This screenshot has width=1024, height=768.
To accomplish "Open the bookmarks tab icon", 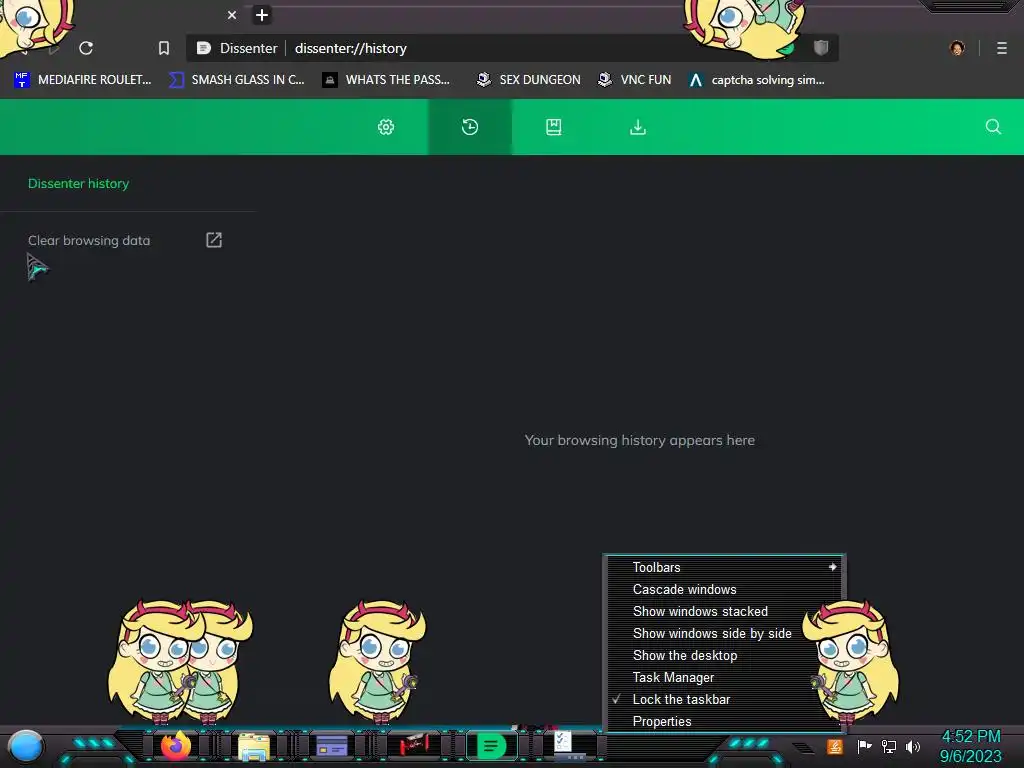I will pos(554,127).
